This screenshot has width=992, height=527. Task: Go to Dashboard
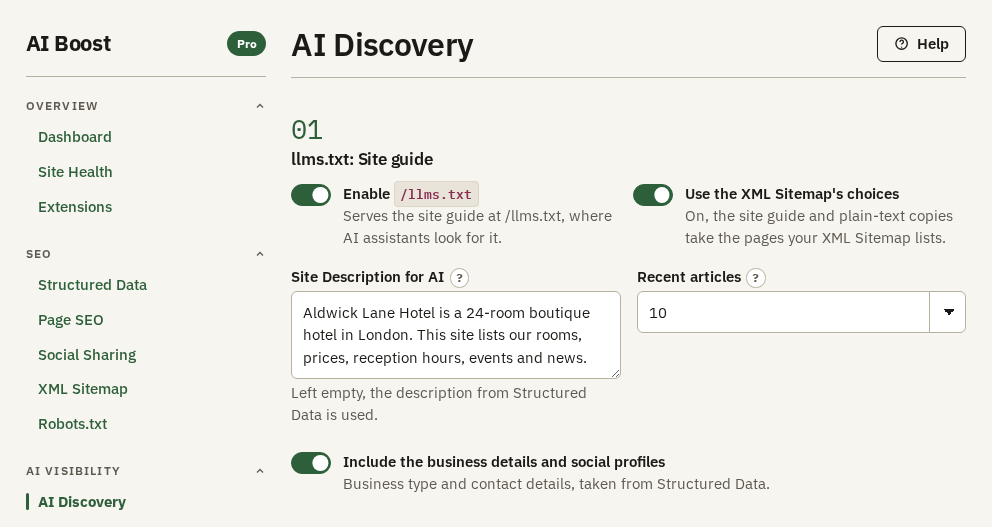[75, 137]
